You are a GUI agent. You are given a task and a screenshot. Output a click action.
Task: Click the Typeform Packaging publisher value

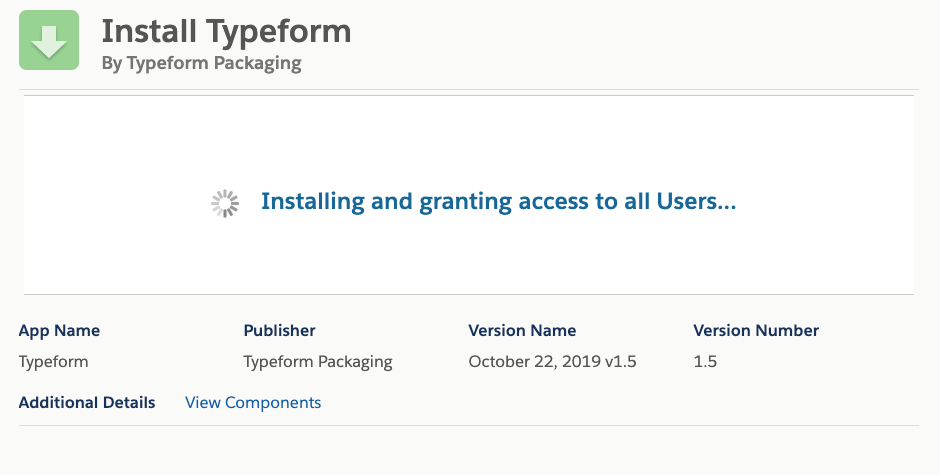(x=318, y=362)
